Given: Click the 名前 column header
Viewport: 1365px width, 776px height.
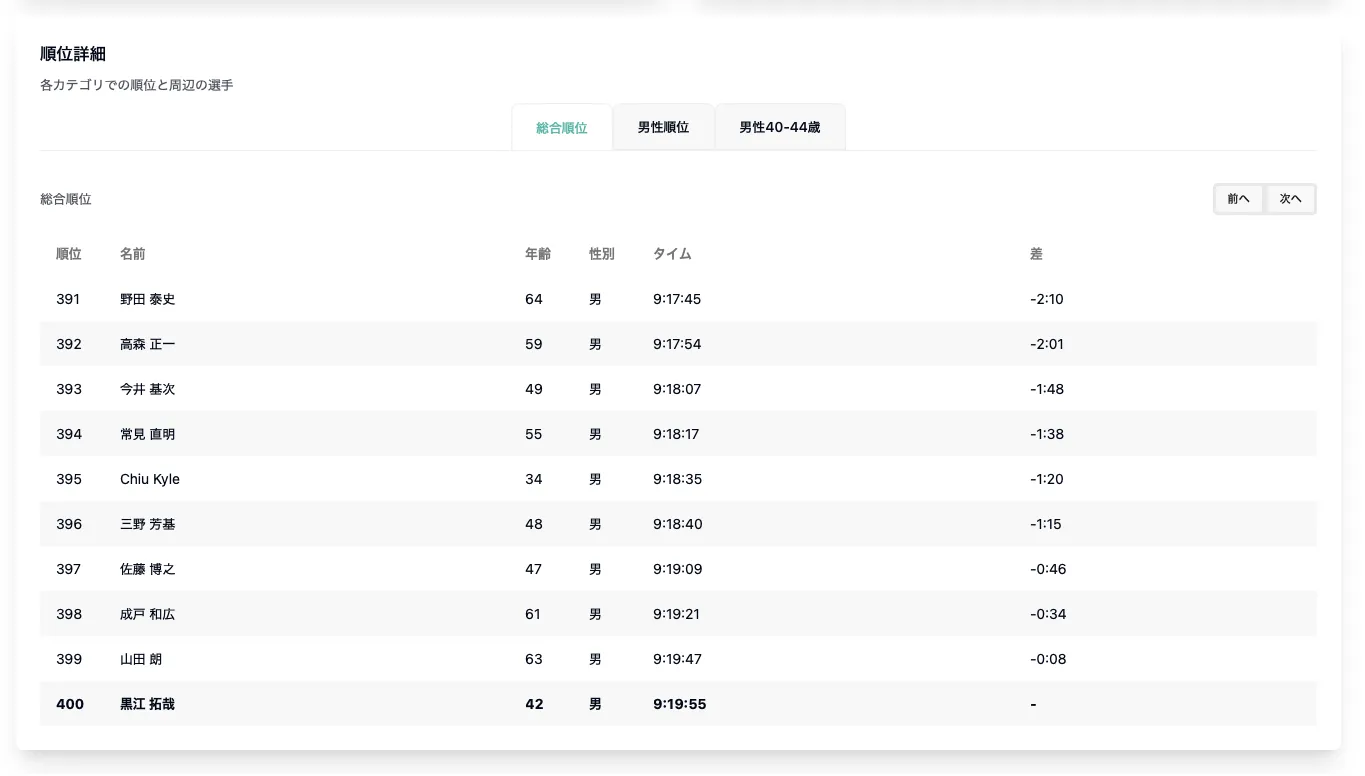Looking at the screenshot, I should pyautogui.click(x=133, y=254).
